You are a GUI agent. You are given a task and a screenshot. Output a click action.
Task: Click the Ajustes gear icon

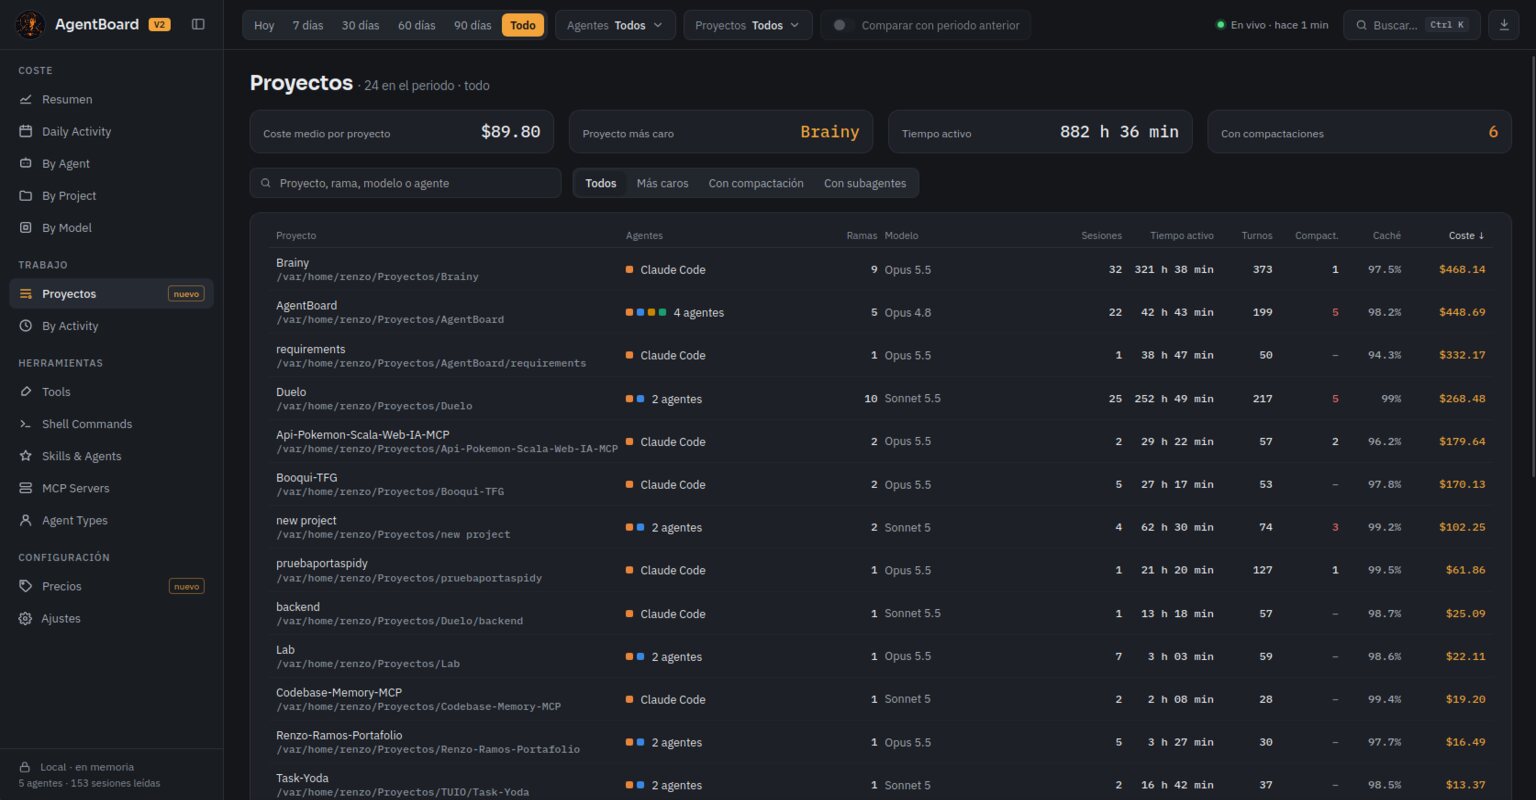pos(26,618)
